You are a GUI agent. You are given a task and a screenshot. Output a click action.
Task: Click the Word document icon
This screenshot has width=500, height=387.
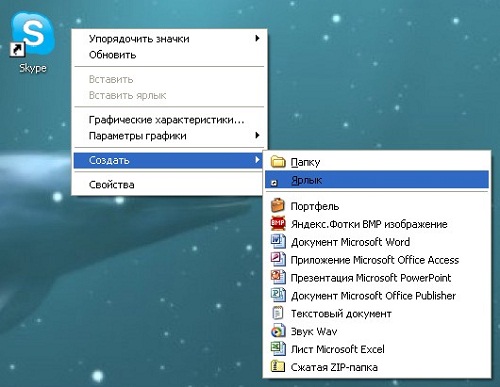pos(278,242)
